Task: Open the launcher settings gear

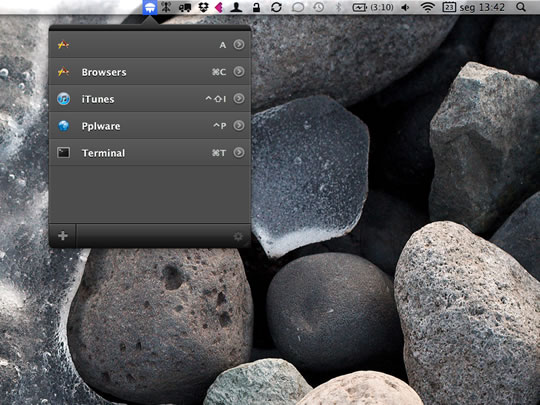Action: pos(238,236)
